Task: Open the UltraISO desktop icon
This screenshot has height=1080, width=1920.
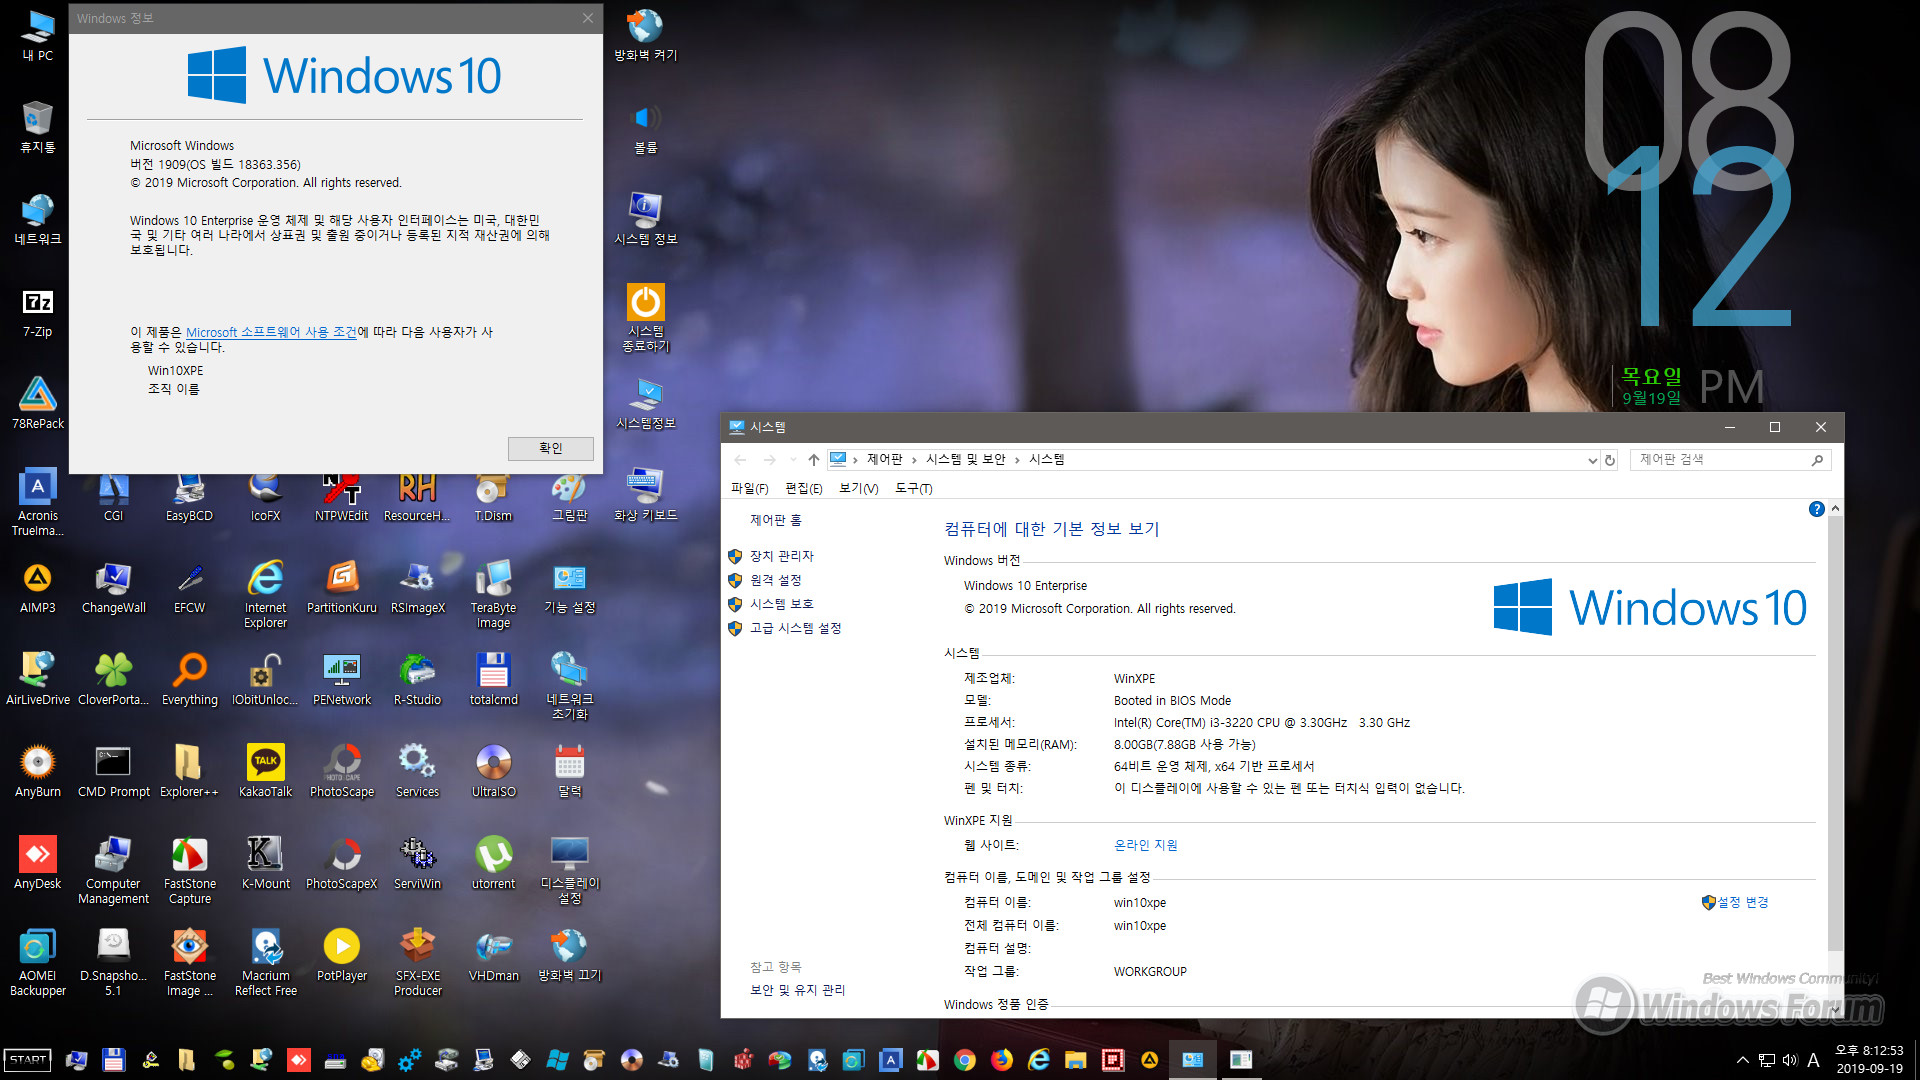Action: coord(493,771)
